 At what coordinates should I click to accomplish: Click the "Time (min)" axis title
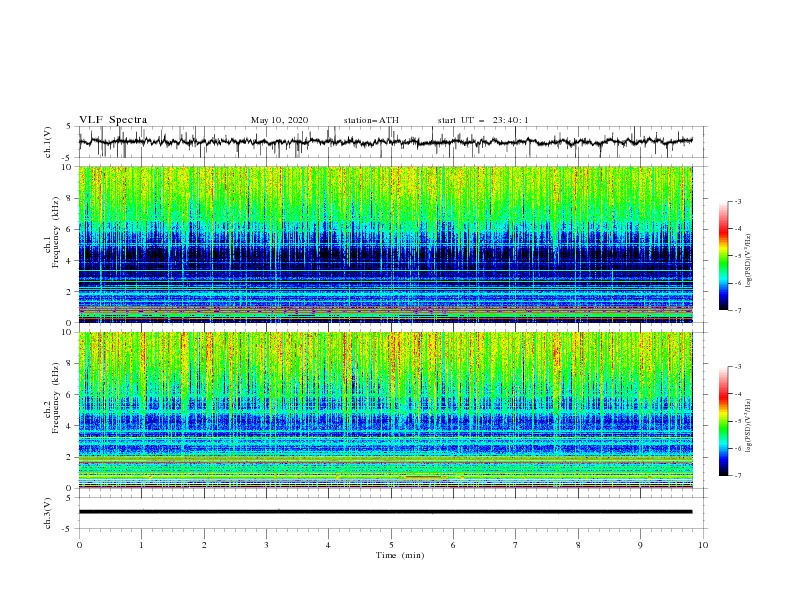pyautogui.click(x=400, y=555)
